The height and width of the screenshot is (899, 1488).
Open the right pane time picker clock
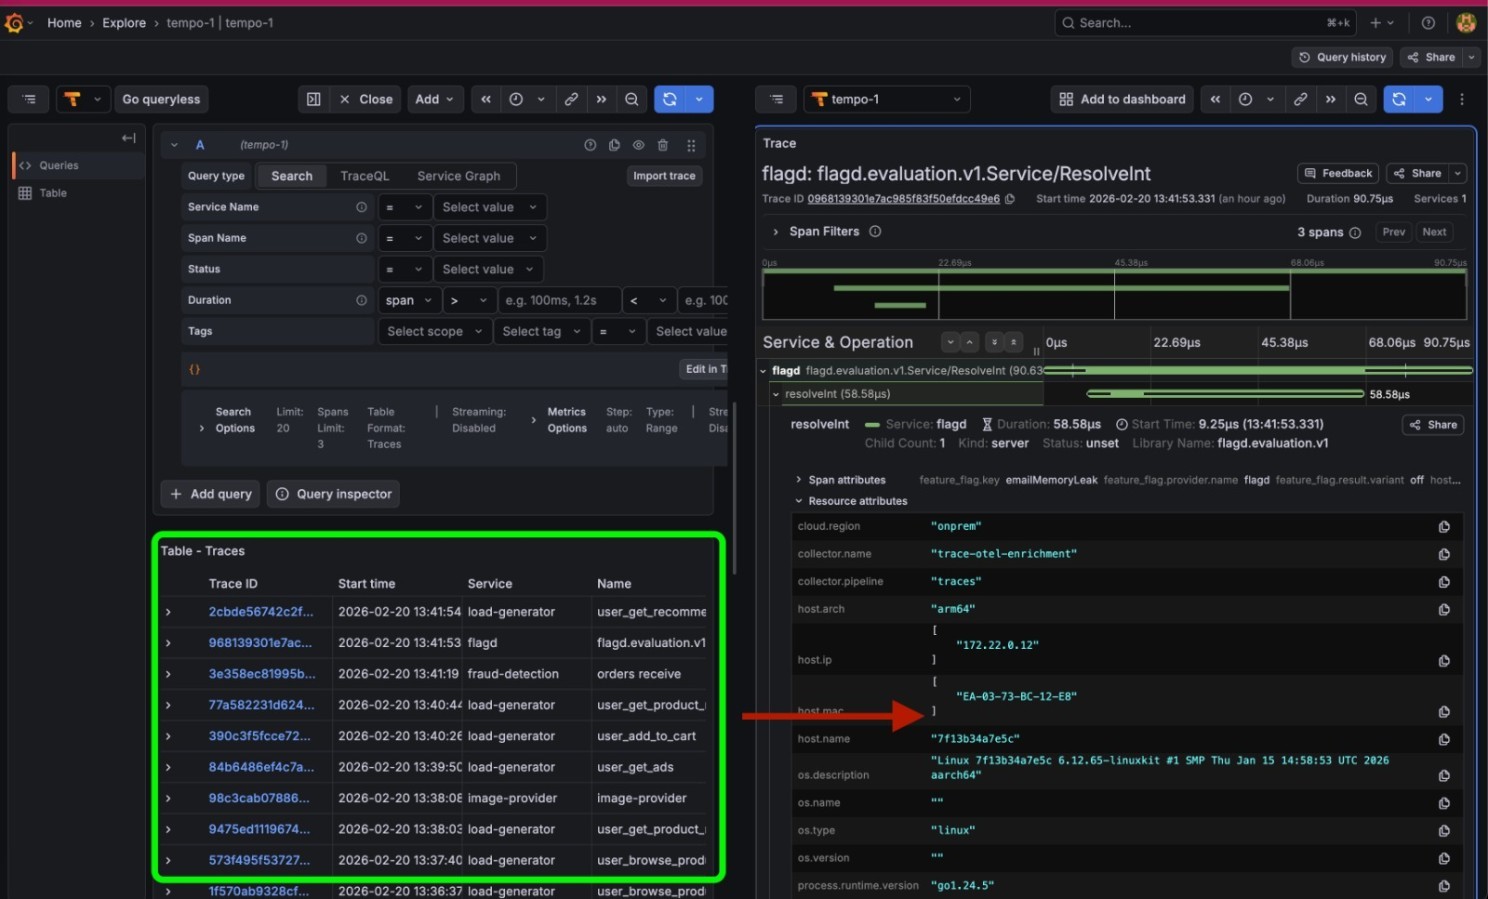[x=1246, y=99]
